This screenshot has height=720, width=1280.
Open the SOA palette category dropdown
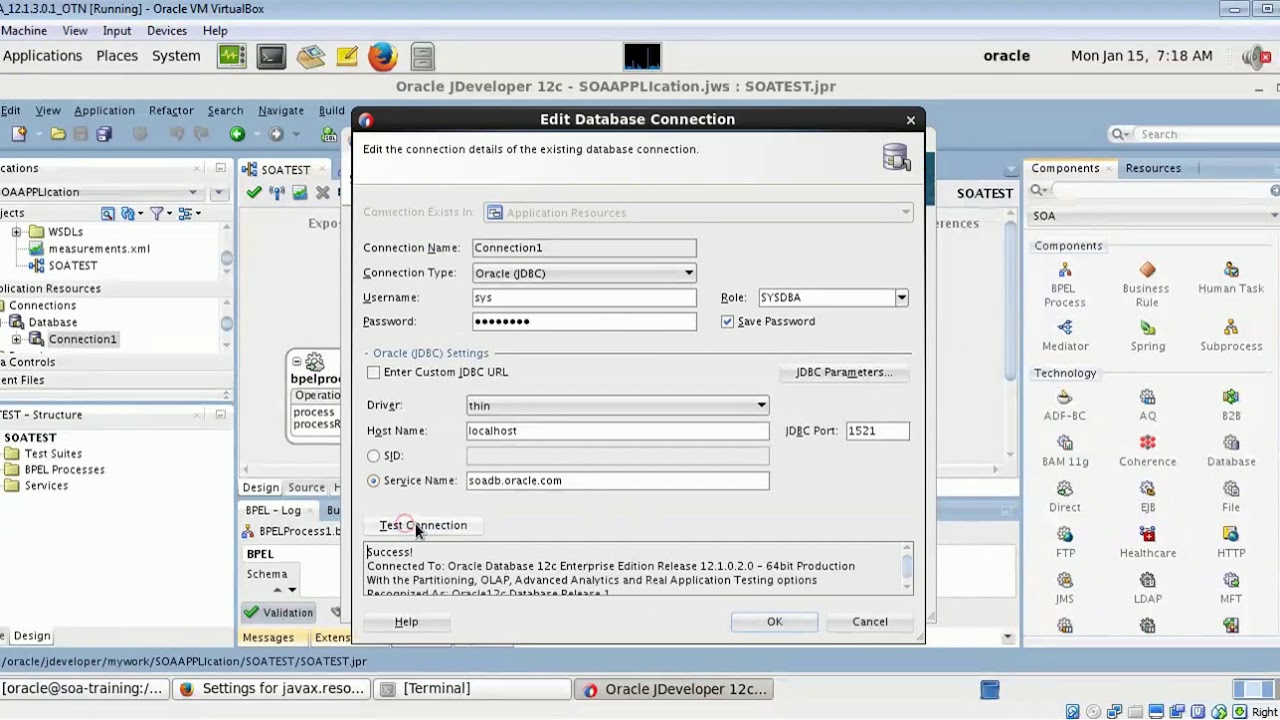(x=1155, y=216)
